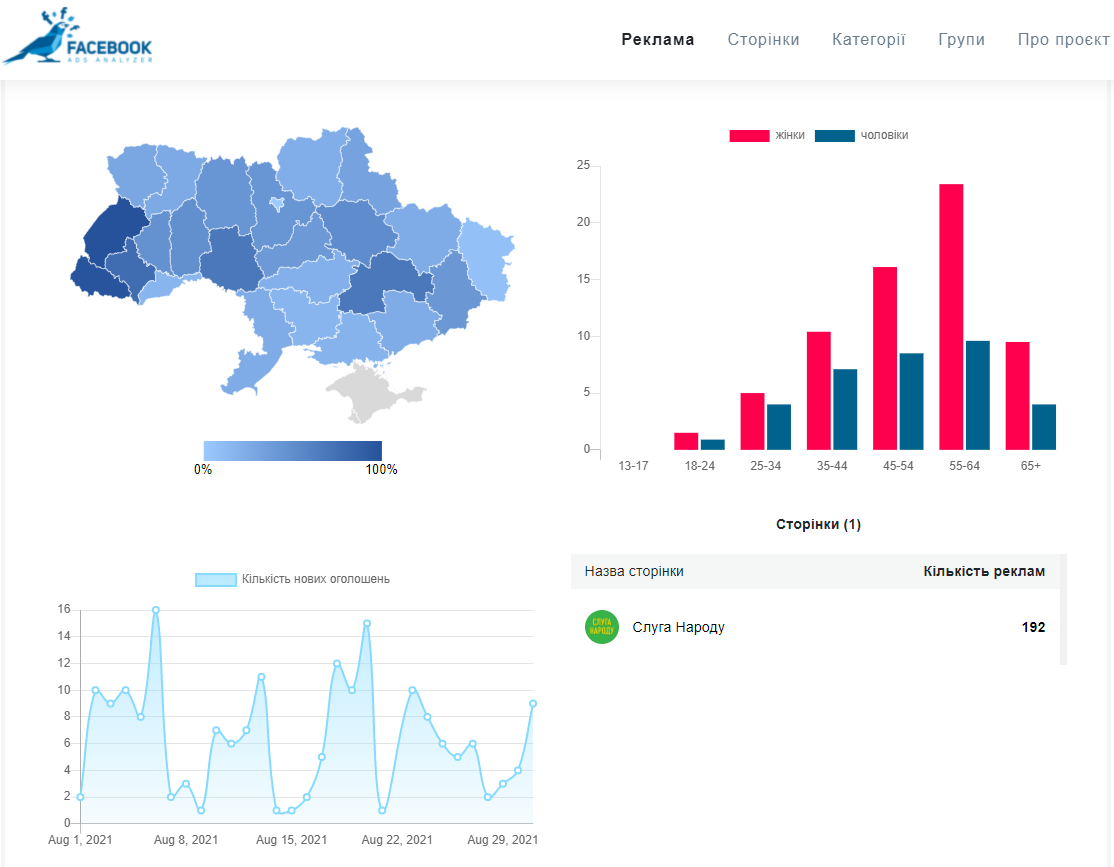This screenshot has width=1114, height=867.
Task: Toggle the чоловіки legend series
Action: [x=861, y=135]
